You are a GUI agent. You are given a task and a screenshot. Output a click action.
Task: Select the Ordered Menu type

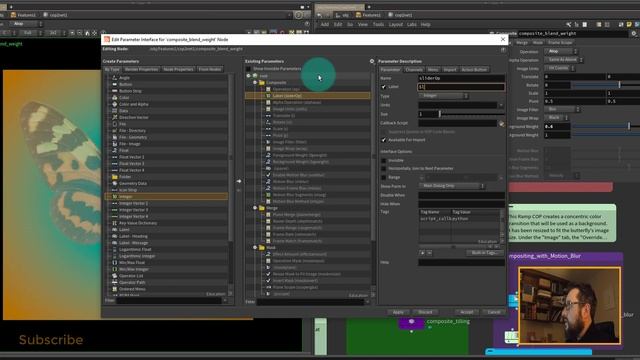pos(132,289)
